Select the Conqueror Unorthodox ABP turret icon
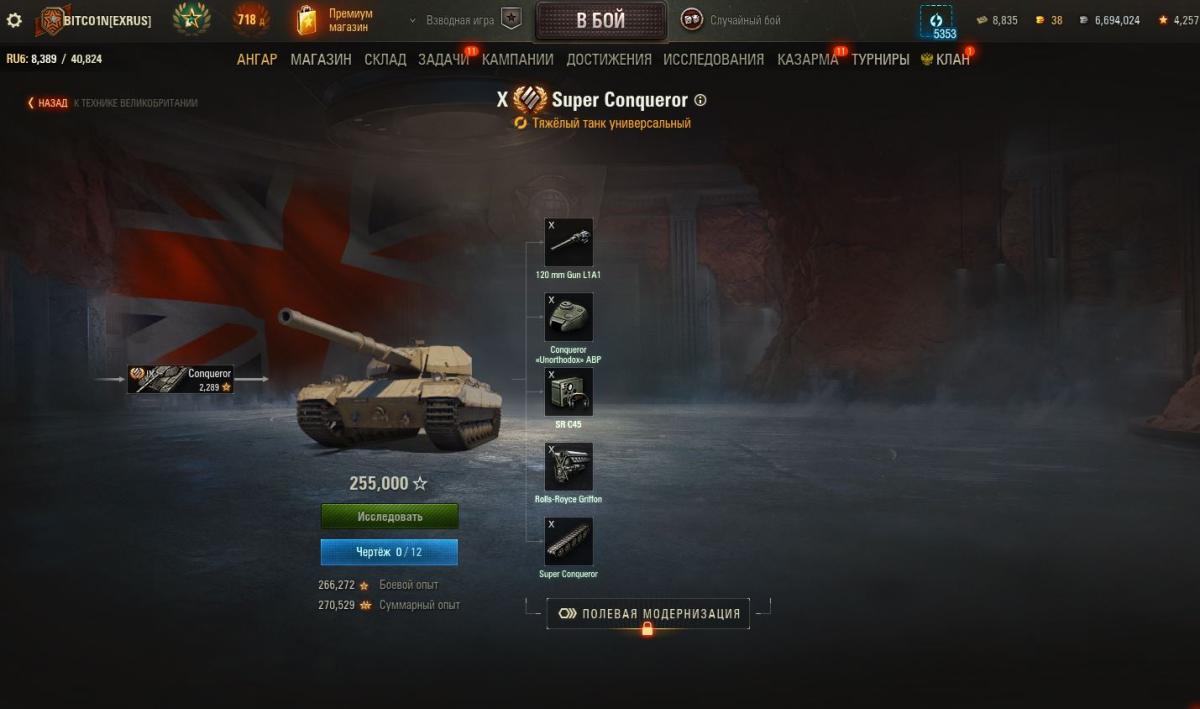 click(569, 317)
